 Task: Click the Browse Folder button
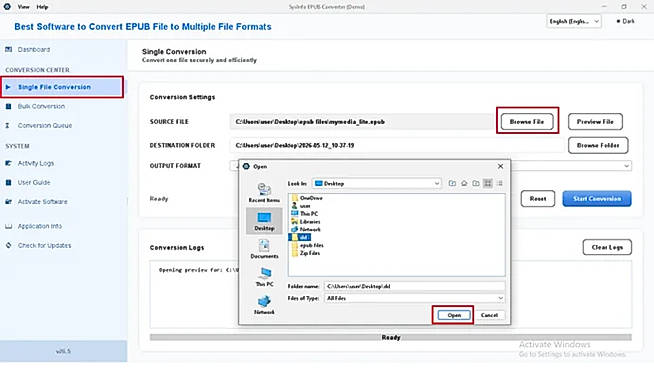coord(598,145)
